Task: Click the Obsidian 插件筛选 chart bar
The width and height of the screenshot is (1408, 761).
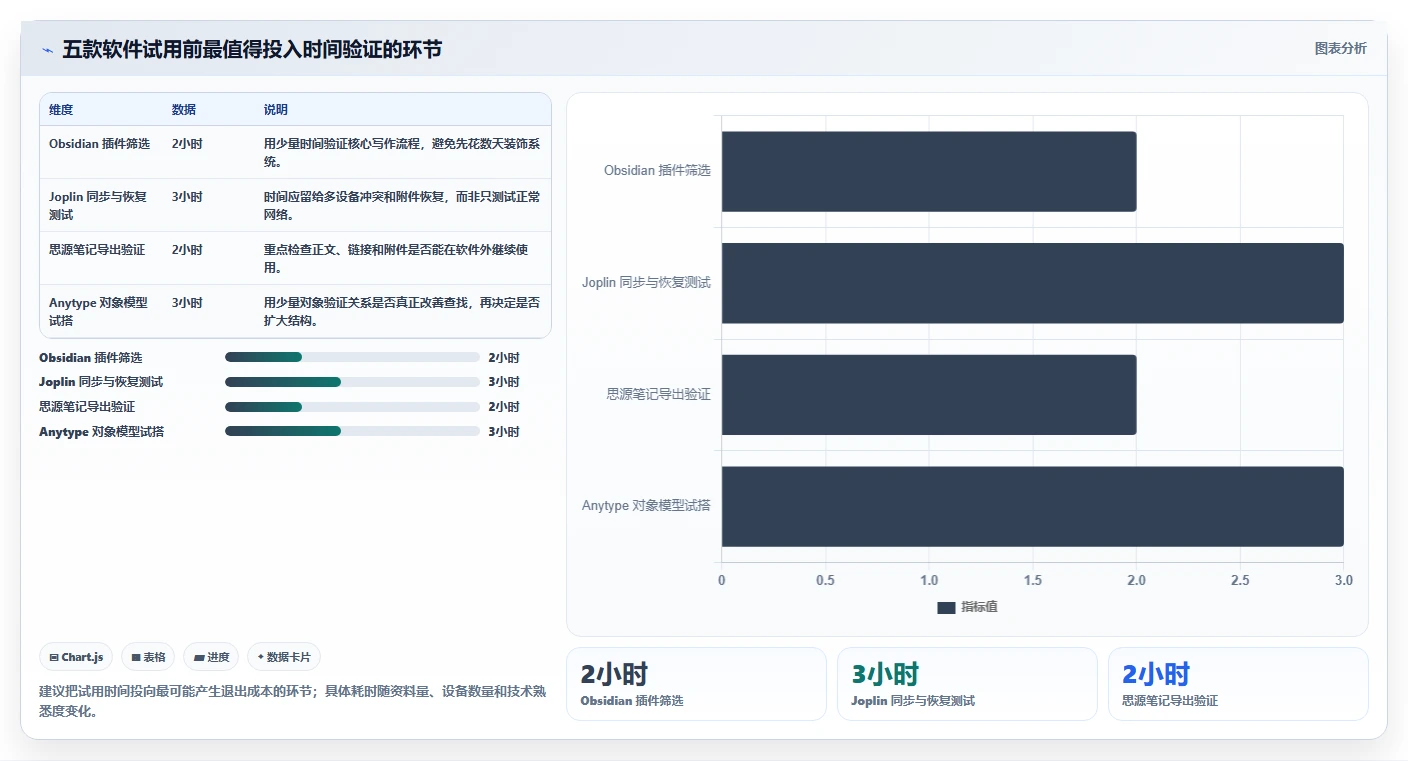Action: pyautogui.click(x=929, y=171)
